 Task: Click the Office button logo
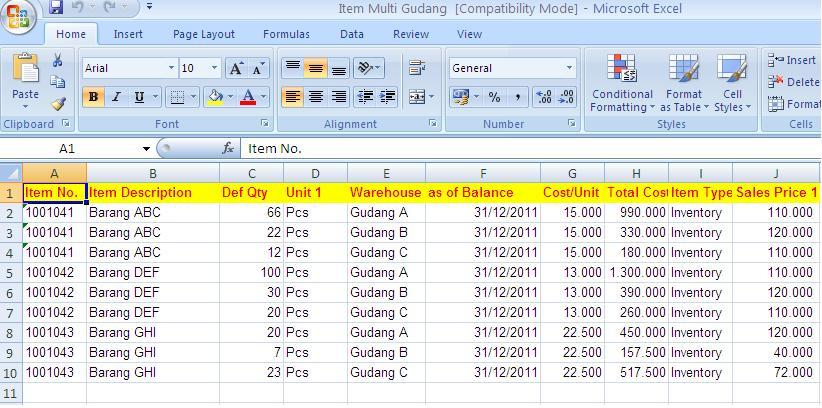pos(17,17)
